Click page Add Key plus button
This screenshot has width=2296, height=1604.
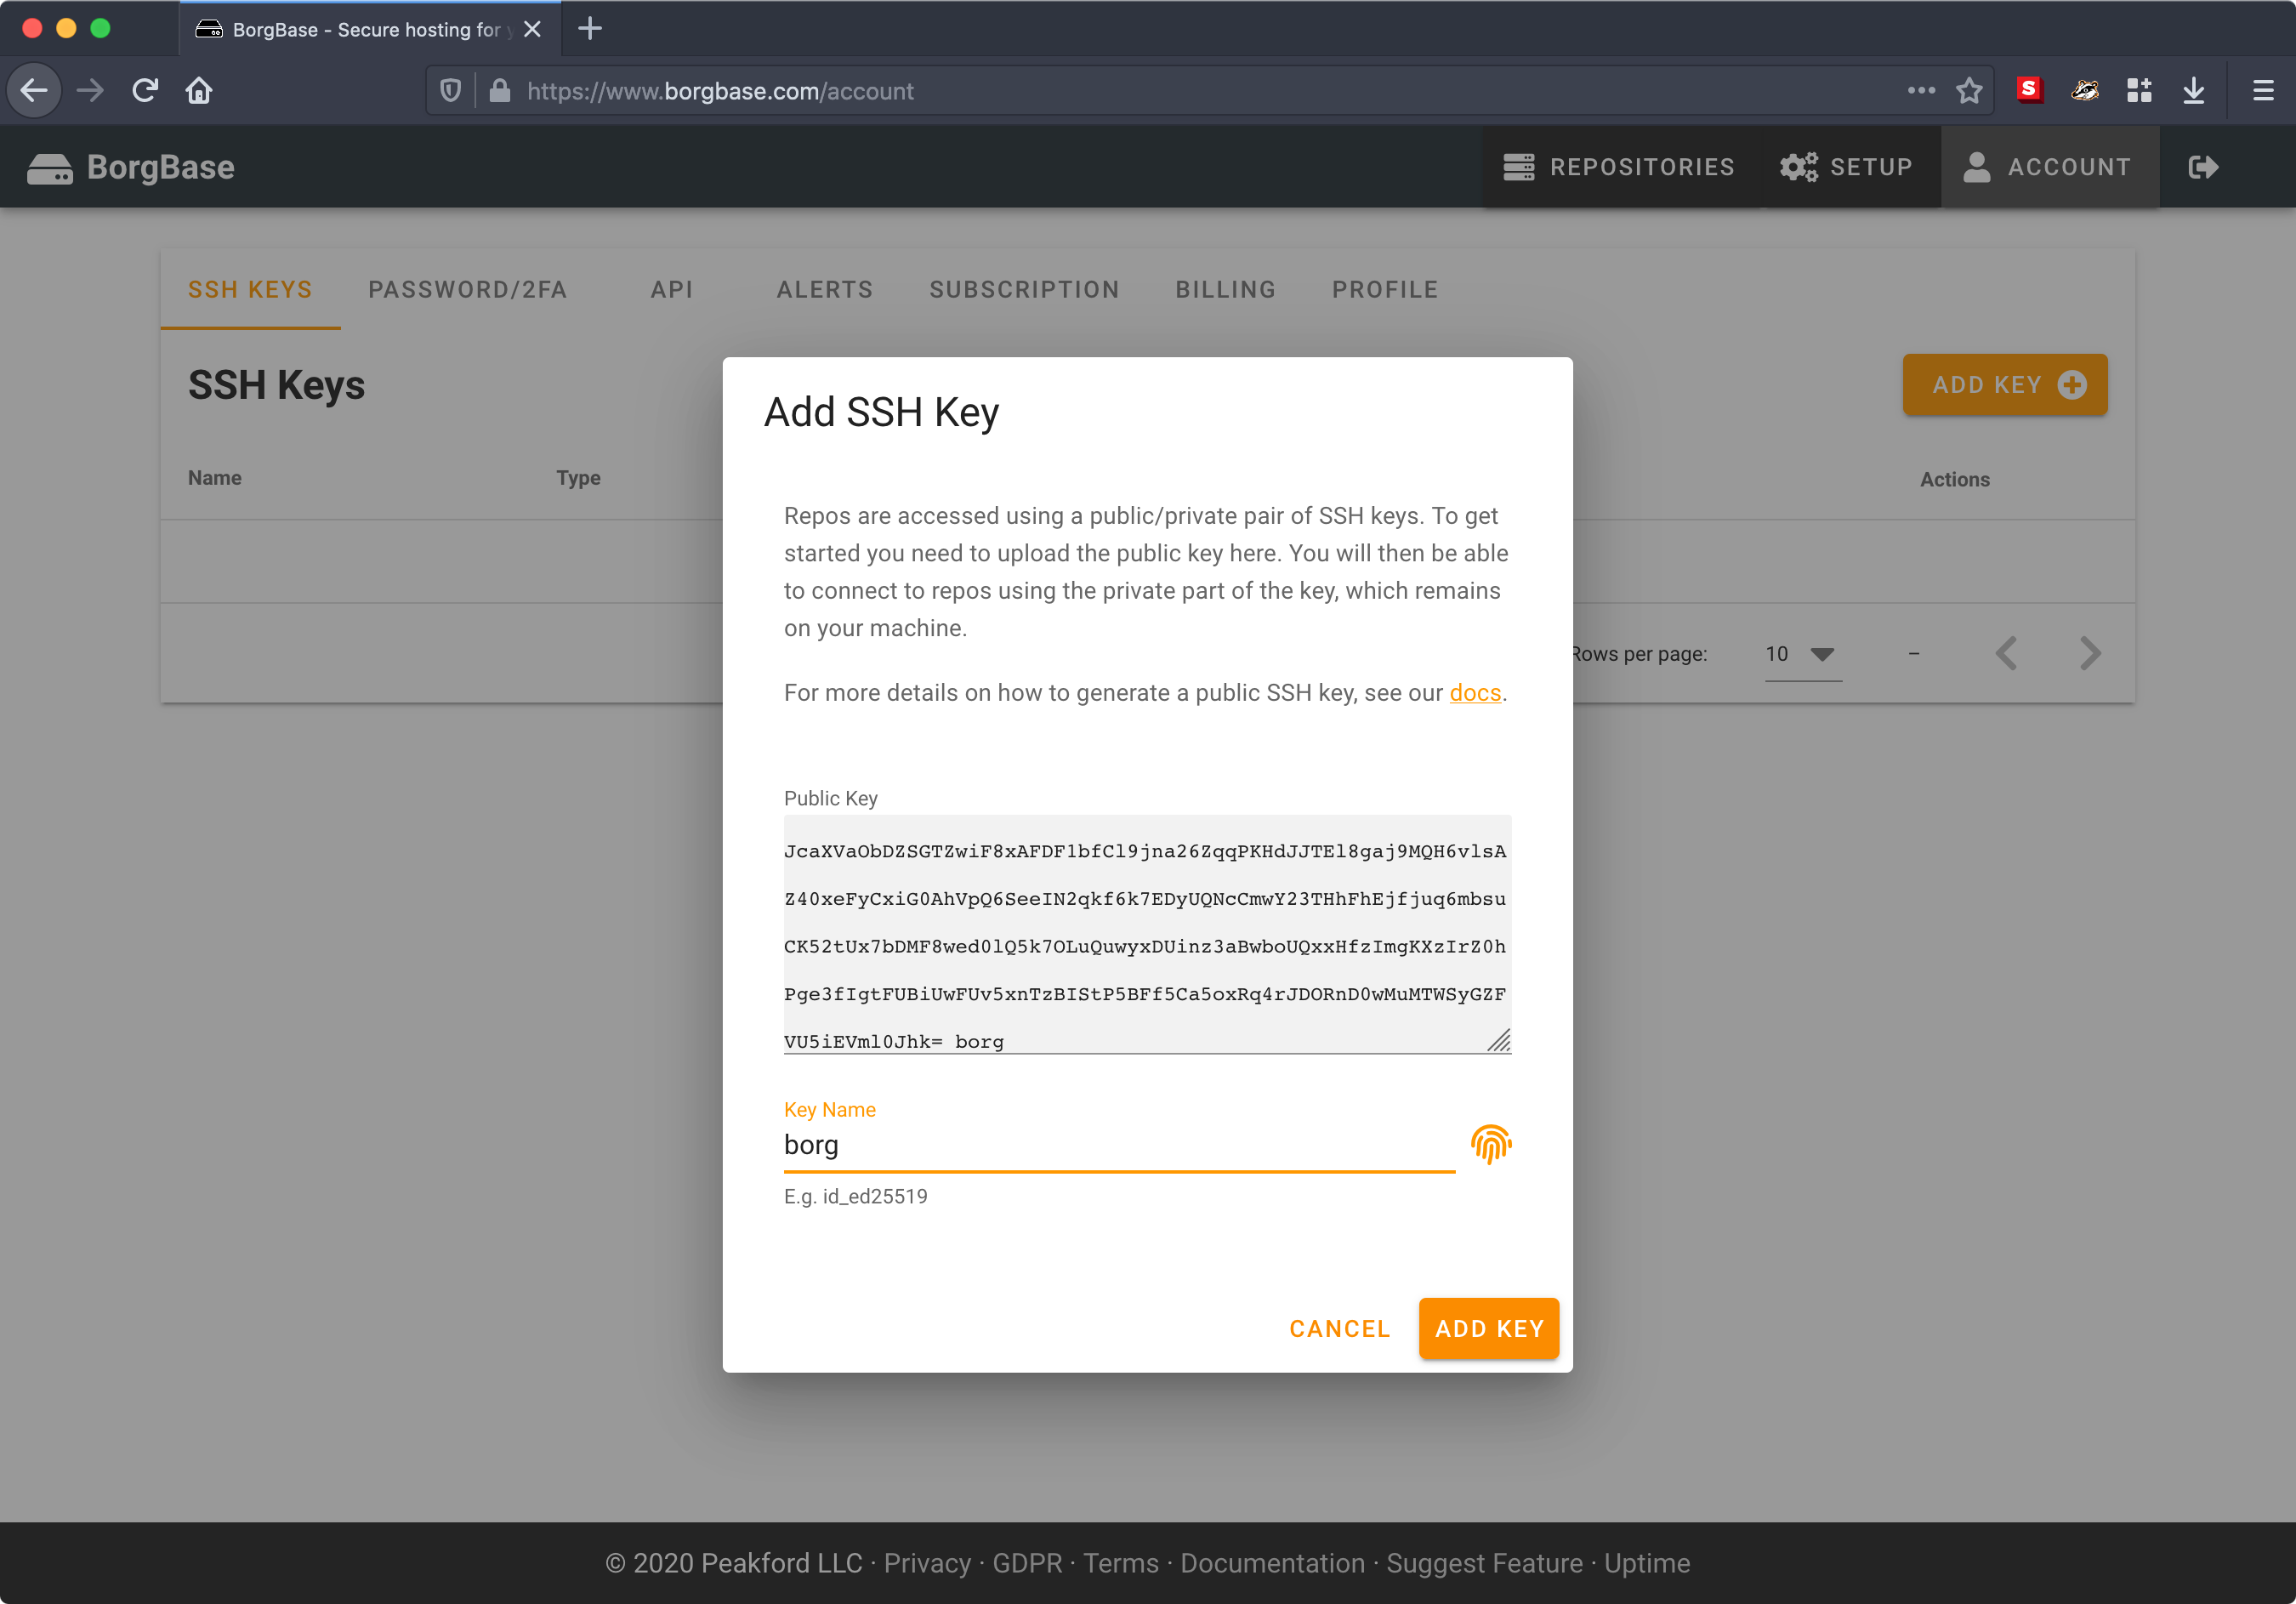pos(2004,385)
